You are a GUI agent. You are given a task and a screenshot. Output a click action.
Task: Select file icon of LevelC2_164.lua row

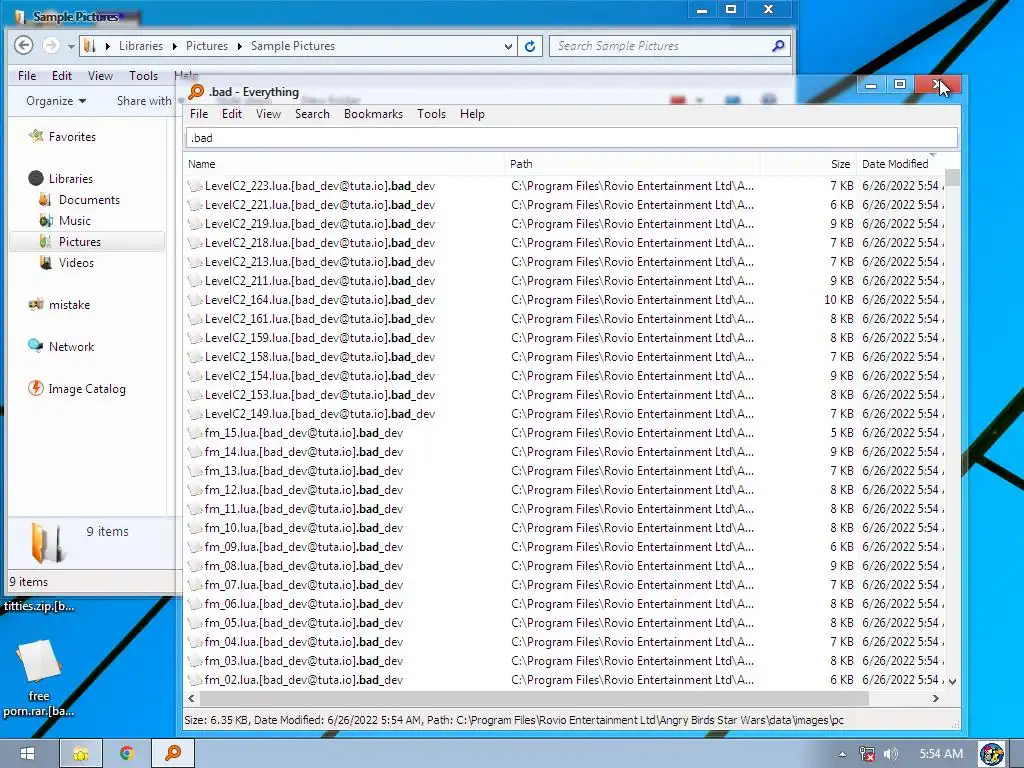pyautogui.click(x=195, y=300)
